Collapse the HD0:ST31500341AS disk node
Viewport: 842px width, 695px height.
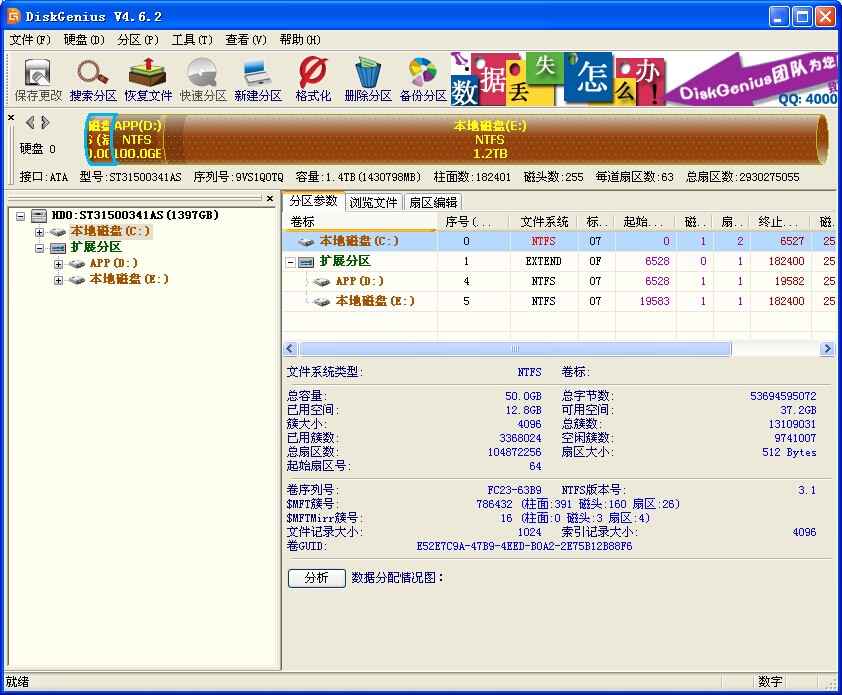20,216
